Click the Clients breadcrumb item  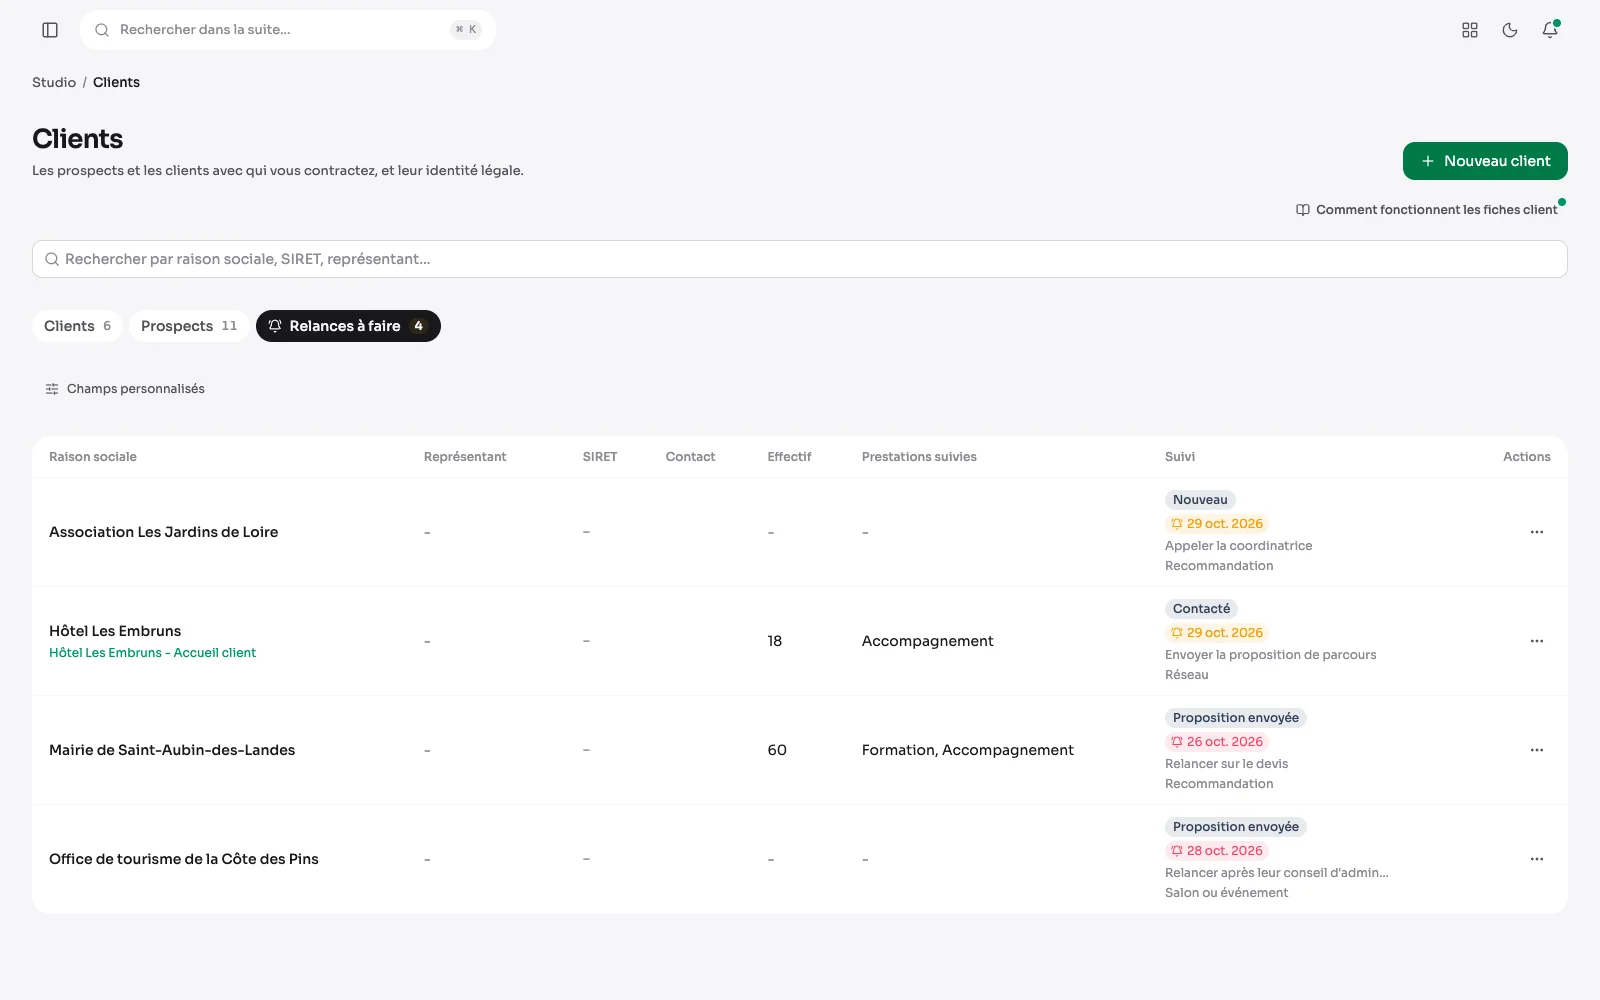(x=116, y=83)
